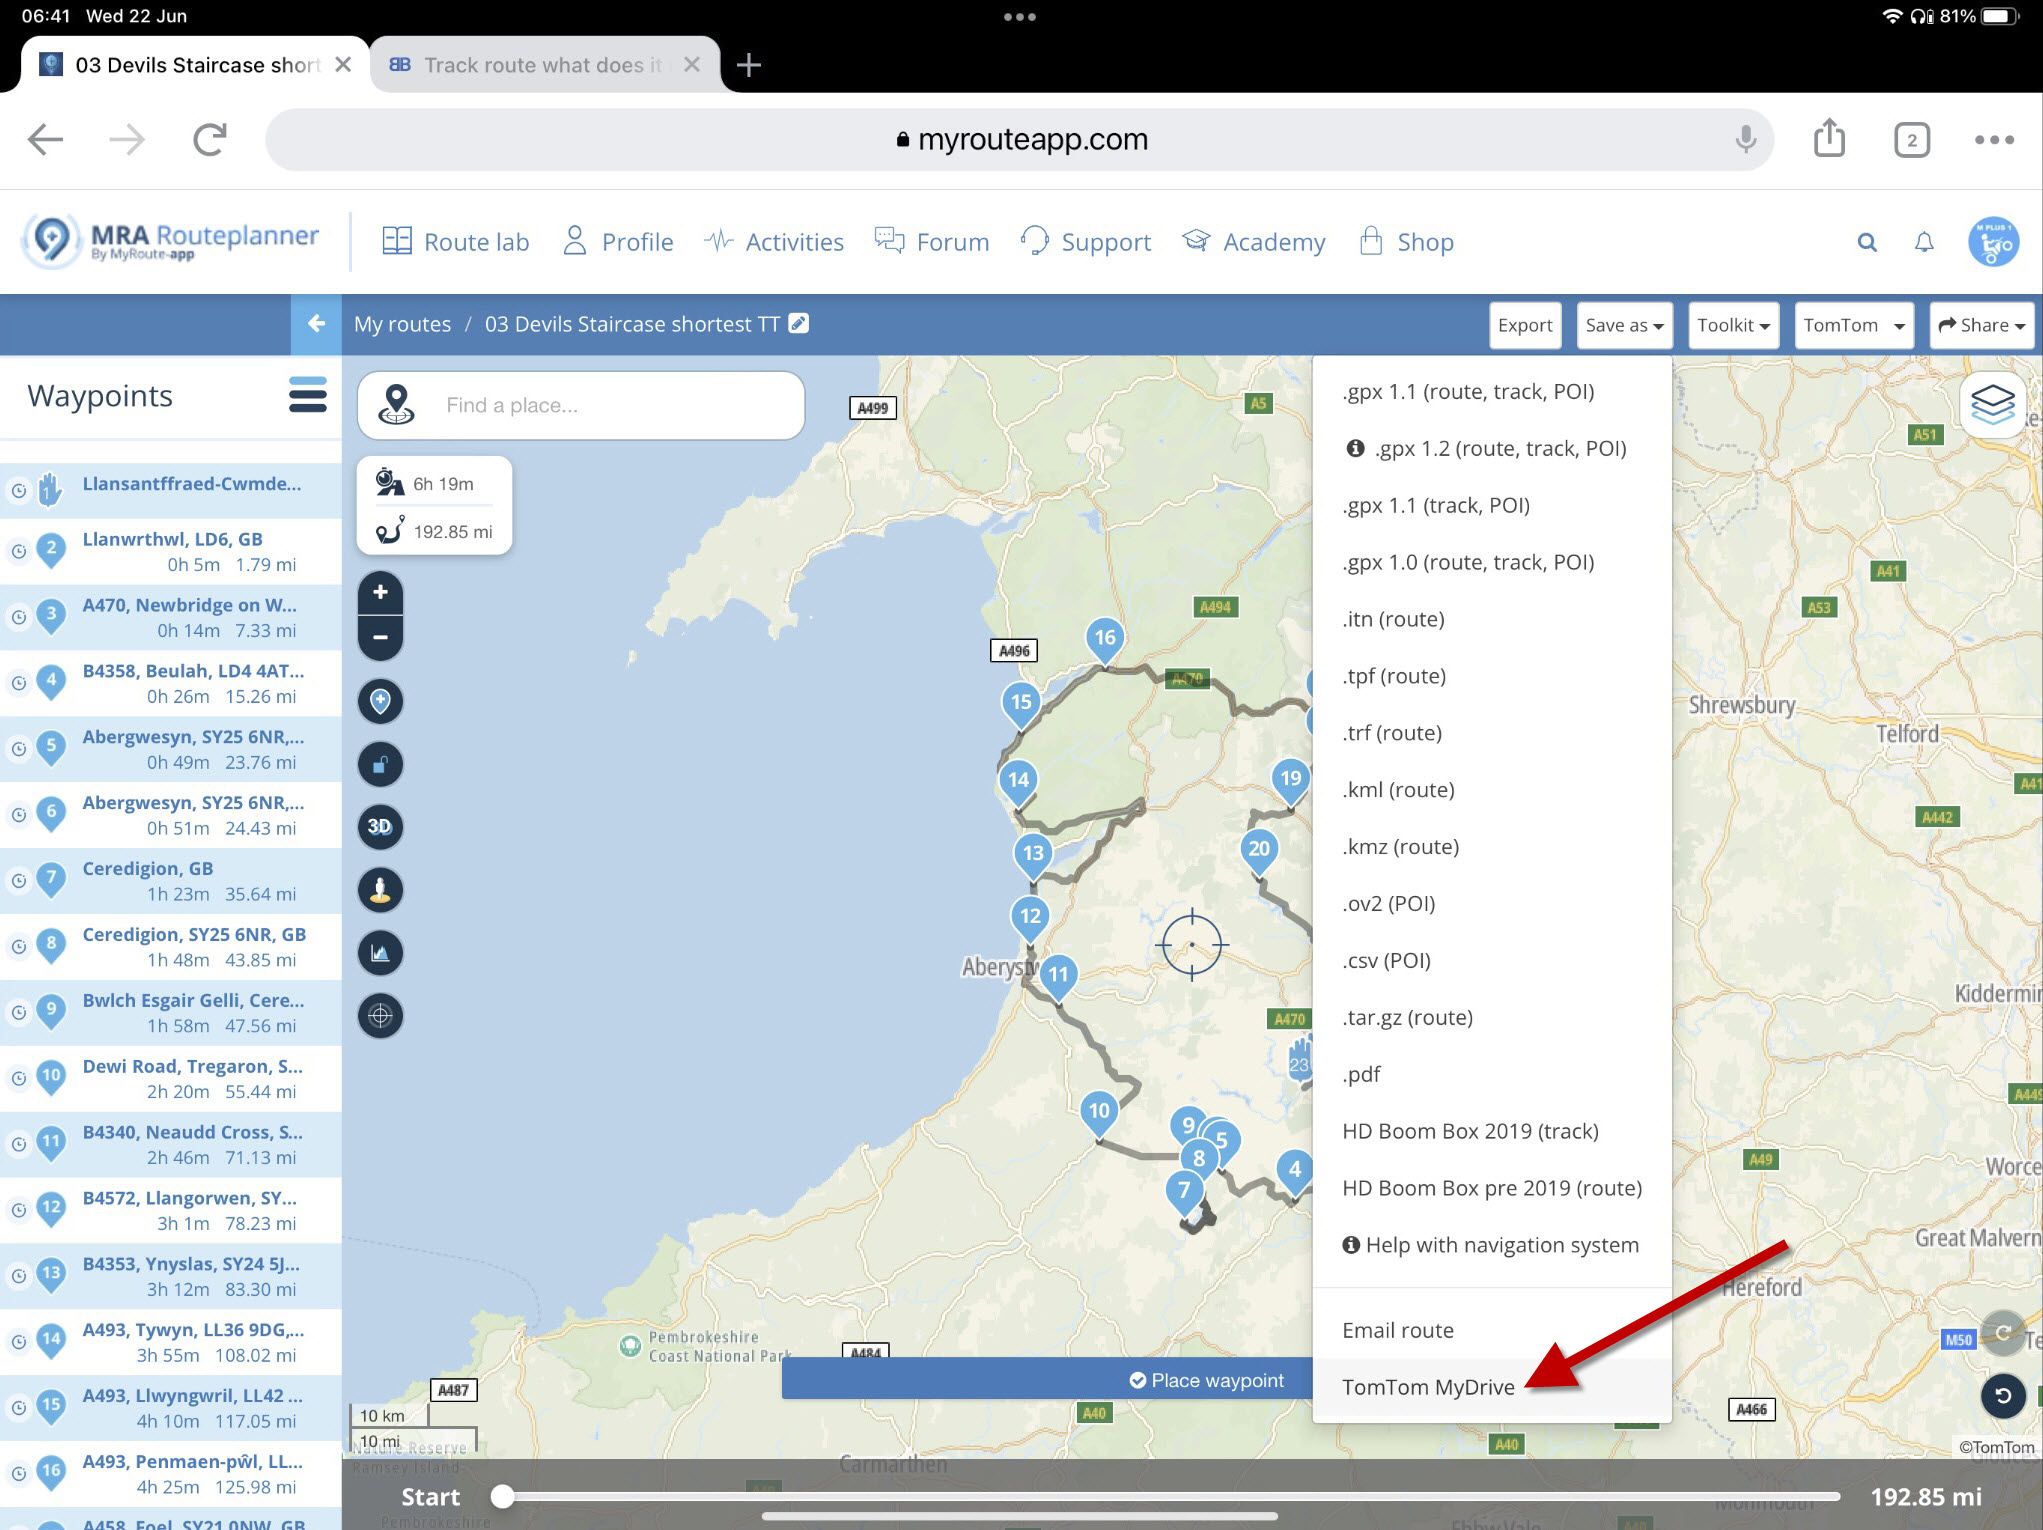Select waypoint 7 Ceredigion, GB

[x=171, y=881]
